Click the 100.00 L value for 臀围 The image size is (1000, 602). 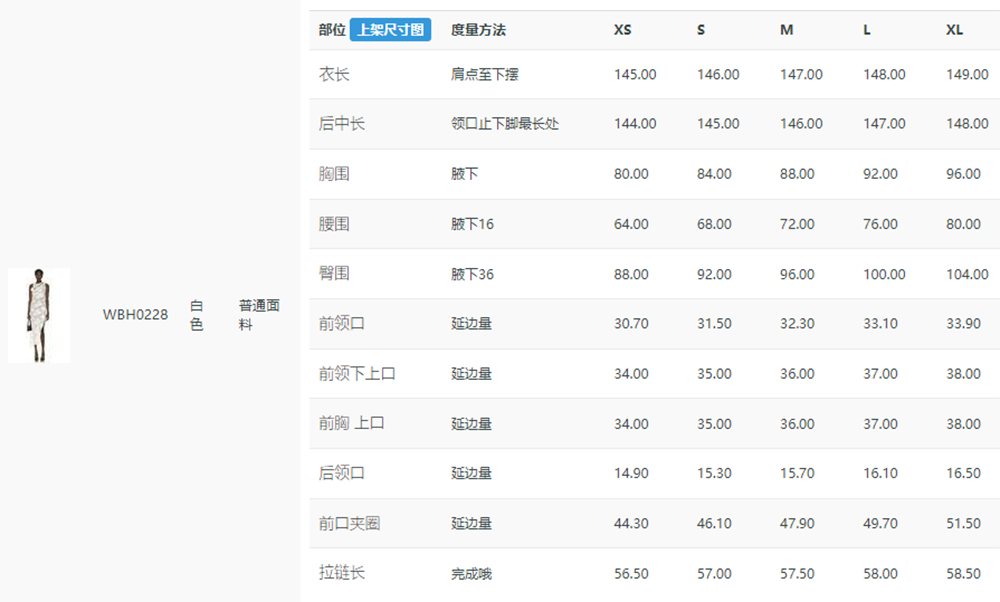[885, 274]
